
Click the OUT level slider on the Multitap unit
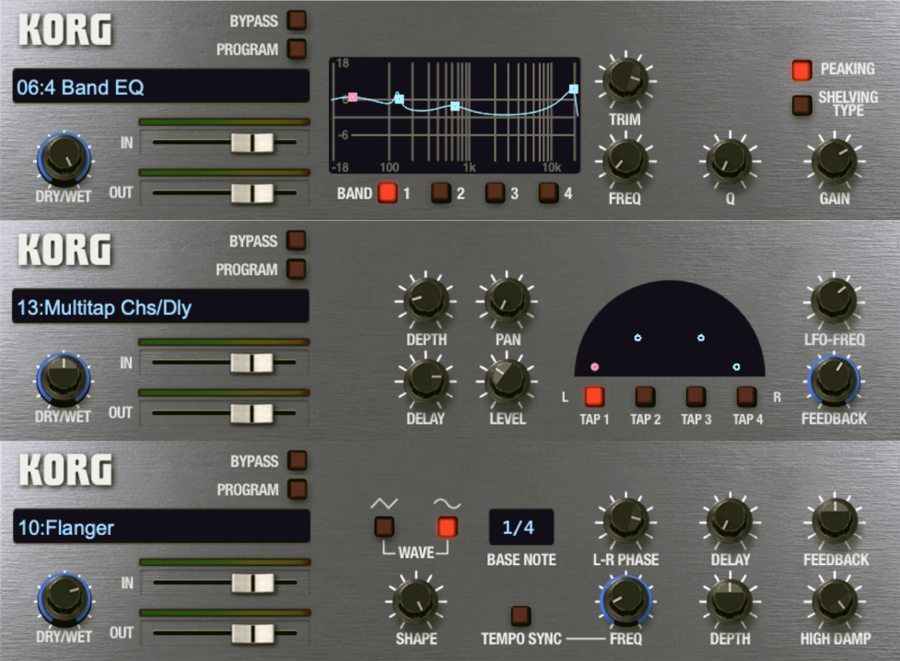coord(251,413)
